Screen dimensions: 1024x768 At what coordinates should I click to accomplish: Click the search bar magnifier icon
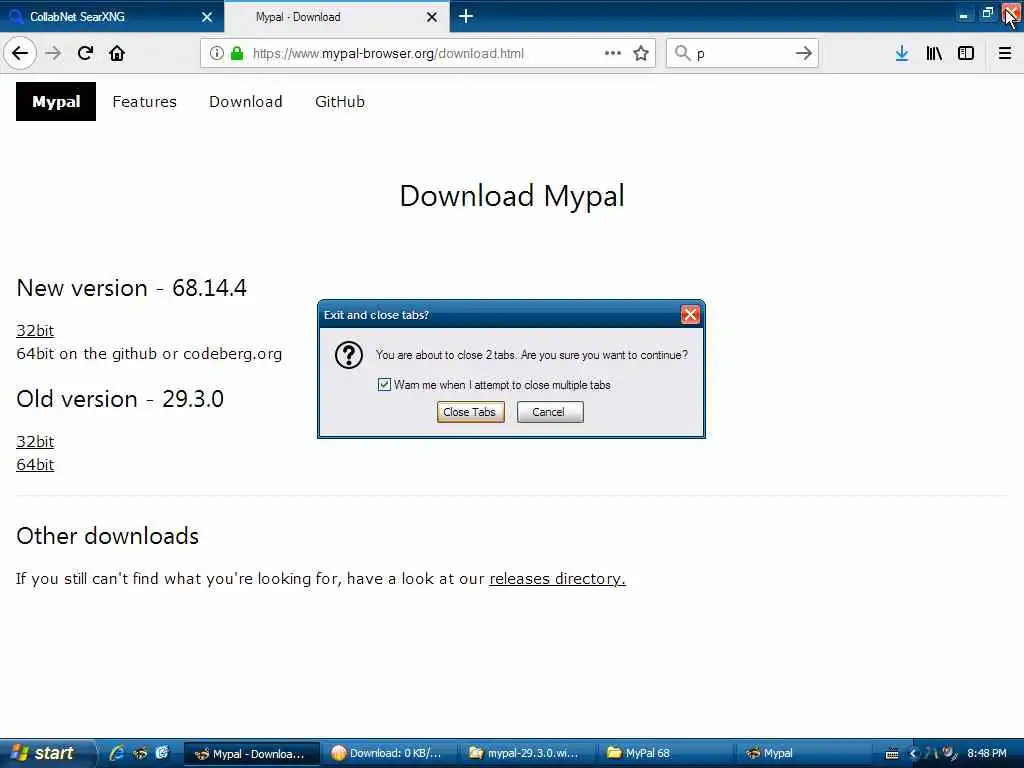click(682, 53)
